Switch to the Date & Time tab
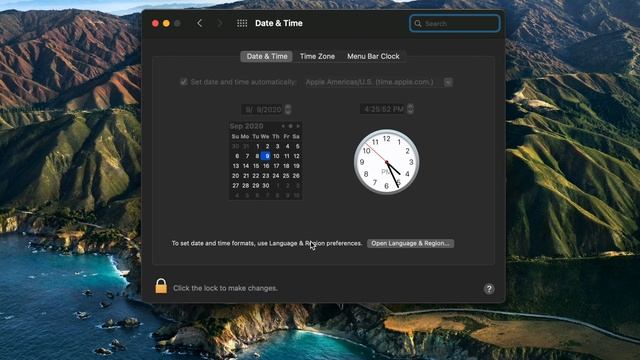 pos(267,56)
